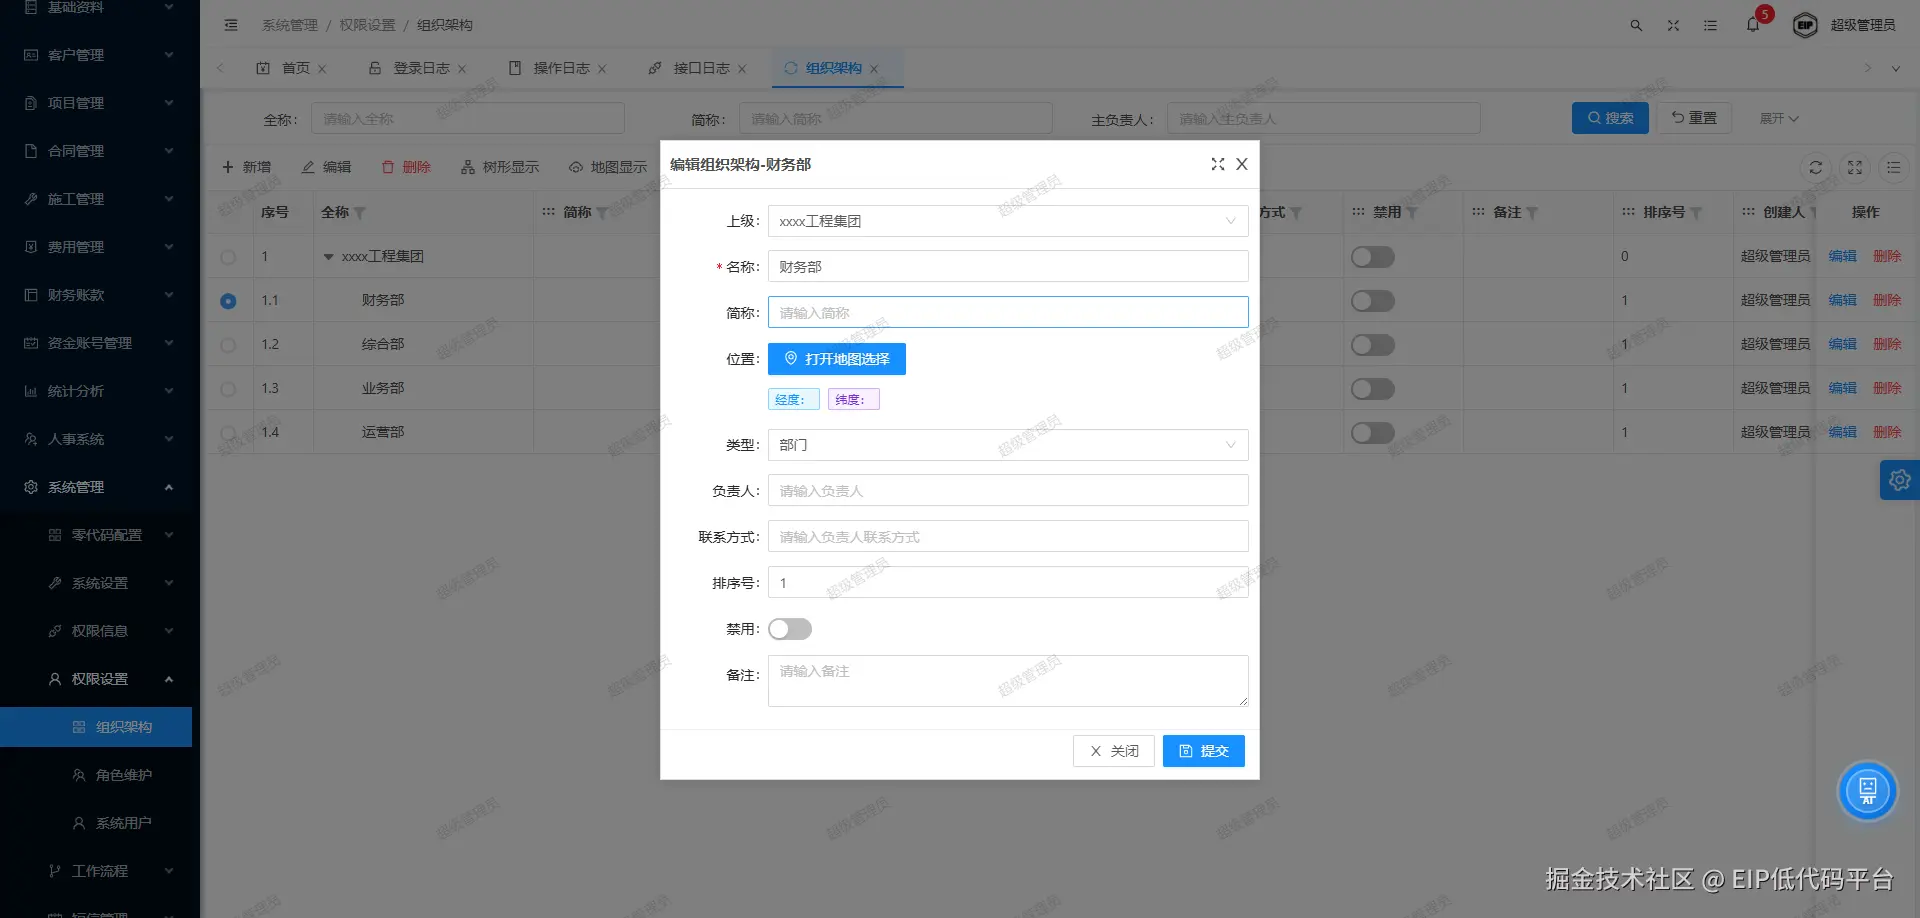Open the list icon in top header
Screen dimensions: 1920x918
pyautogui.click(x=1710, y=25)
